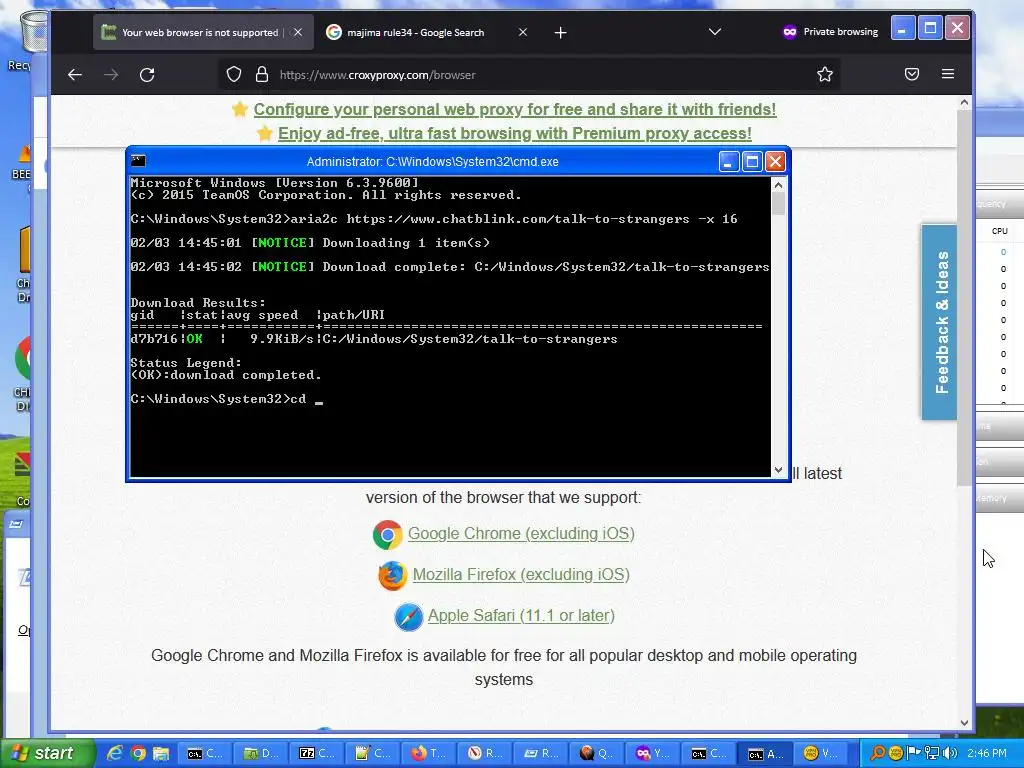Open the file explorer quick launch icon

pyautogui.click(x=161, y=754)
